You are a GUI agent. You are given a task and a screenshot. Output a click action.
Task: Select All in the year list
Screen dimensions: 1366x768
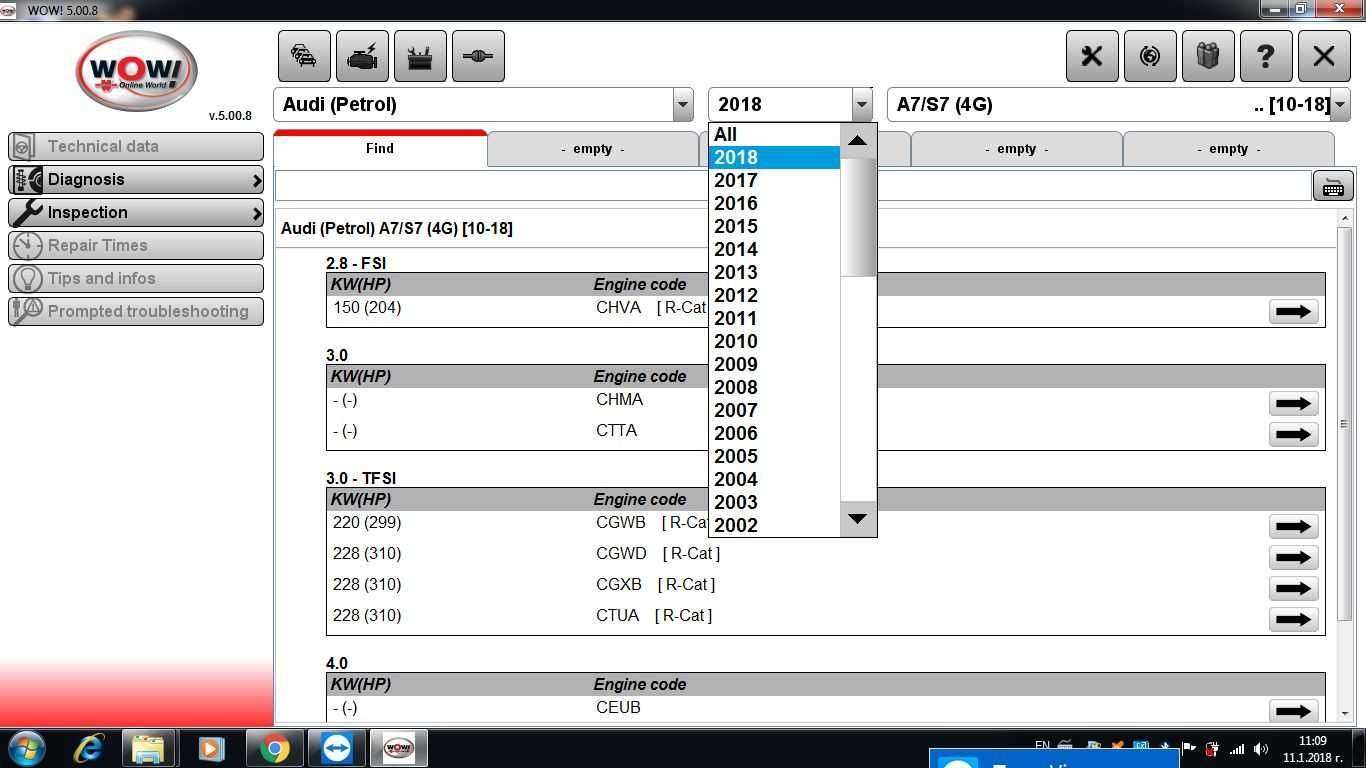coord(774,134)
